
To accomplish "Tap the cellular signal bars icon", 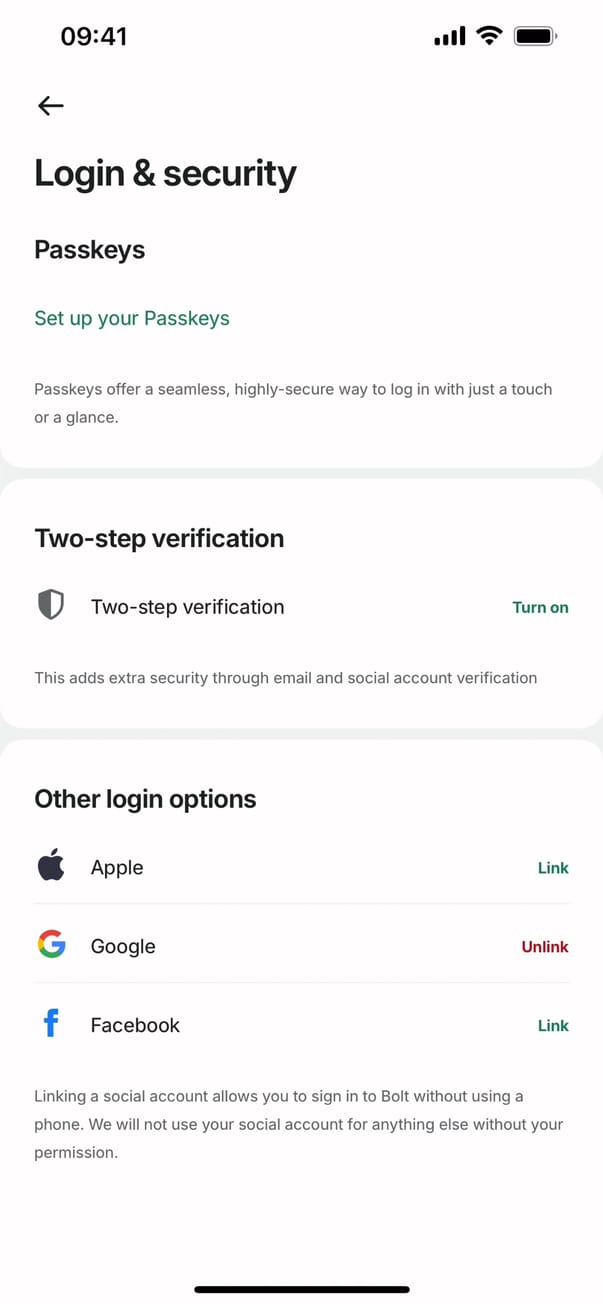I will pyautogui.click(x=450, y=37).
